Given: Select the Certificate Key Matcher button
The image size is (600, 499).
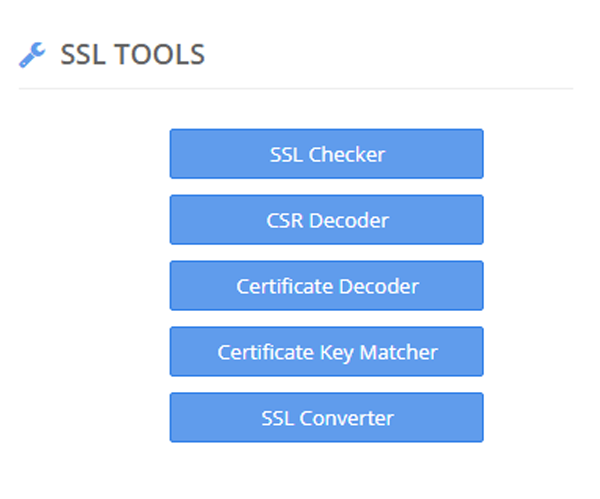Looking at the screenshot, I should [x=326, y=351].
